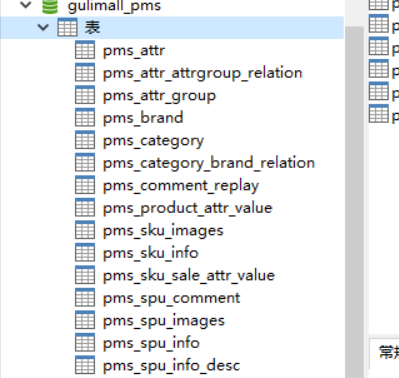Select pms_sku_info table name
Viewport: 399px width, 378px height.
click(x=151, y=253)
